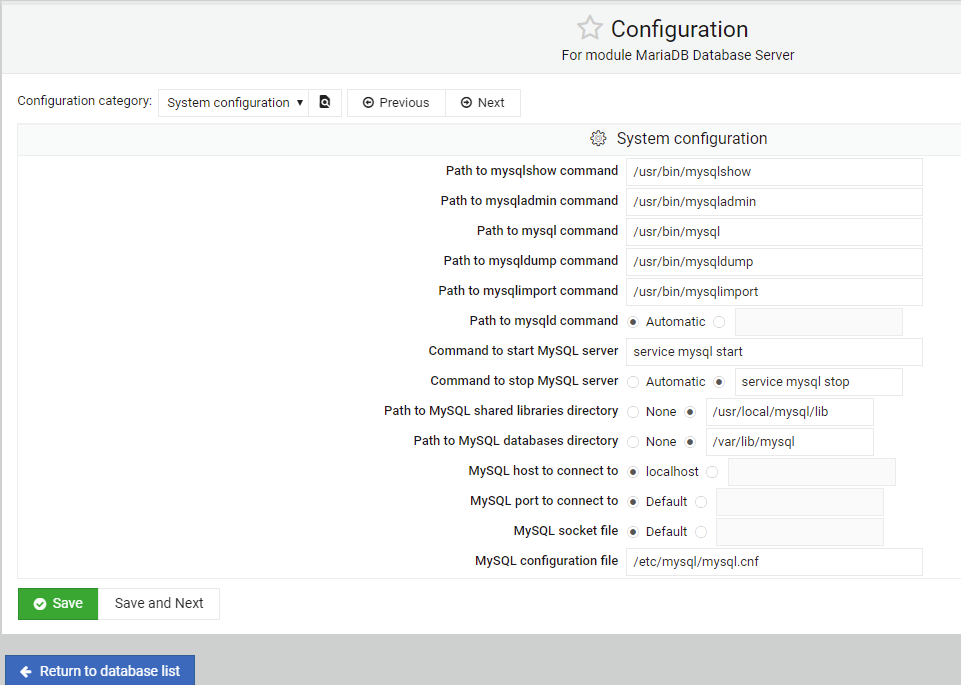
Task: Select custom port radio for MySQL port
Action: (701, 502)
